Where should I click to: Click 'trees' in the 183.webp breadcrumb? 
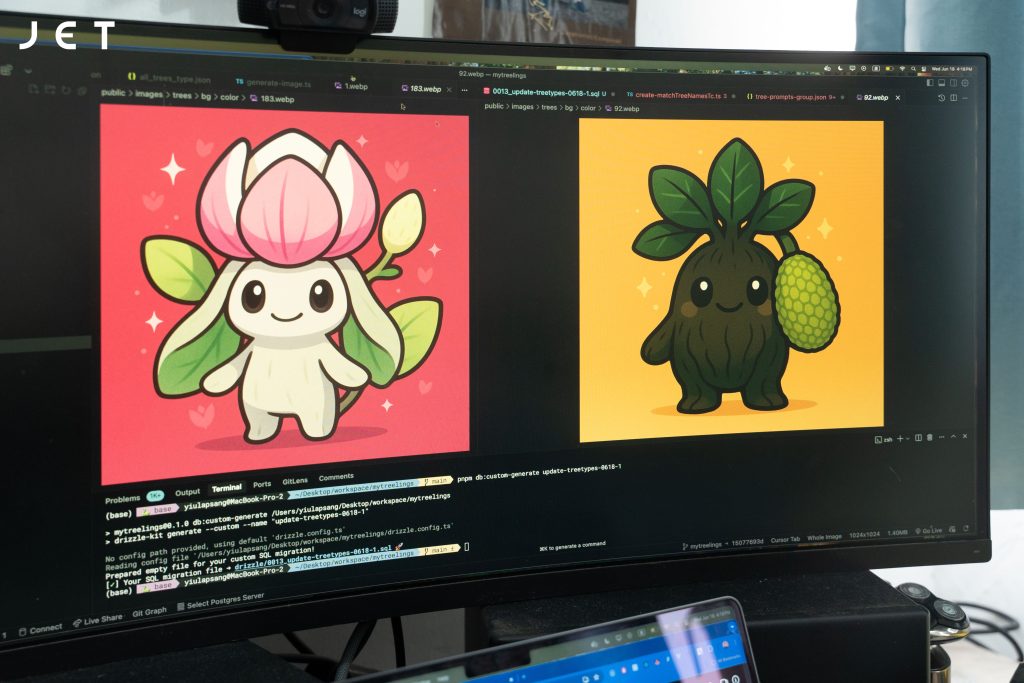[x=182, y=95]
